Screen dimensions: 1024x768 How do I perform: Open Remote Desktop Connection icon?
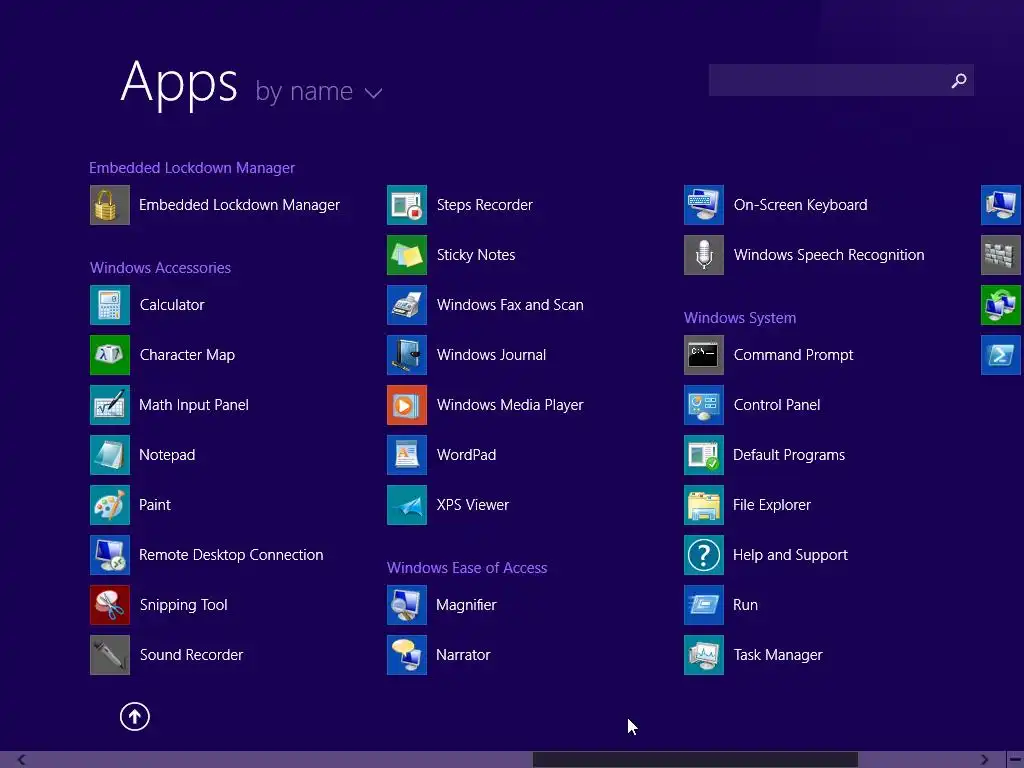(110, 555)
